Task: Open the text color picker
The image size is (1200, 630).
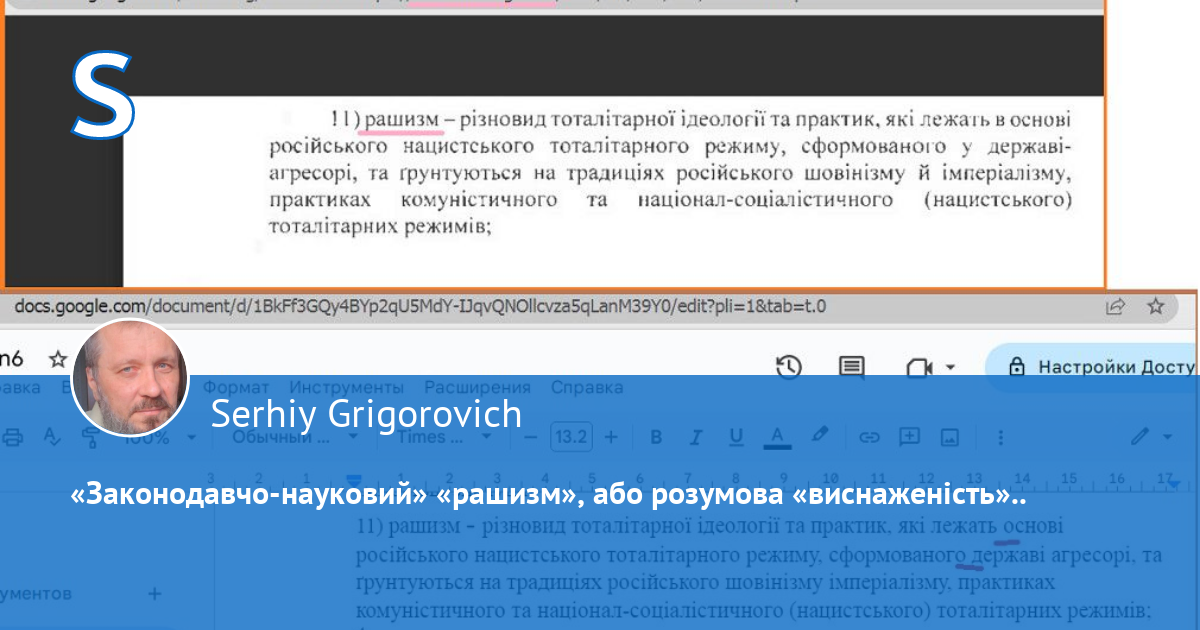Action: [x=777, y=437]
